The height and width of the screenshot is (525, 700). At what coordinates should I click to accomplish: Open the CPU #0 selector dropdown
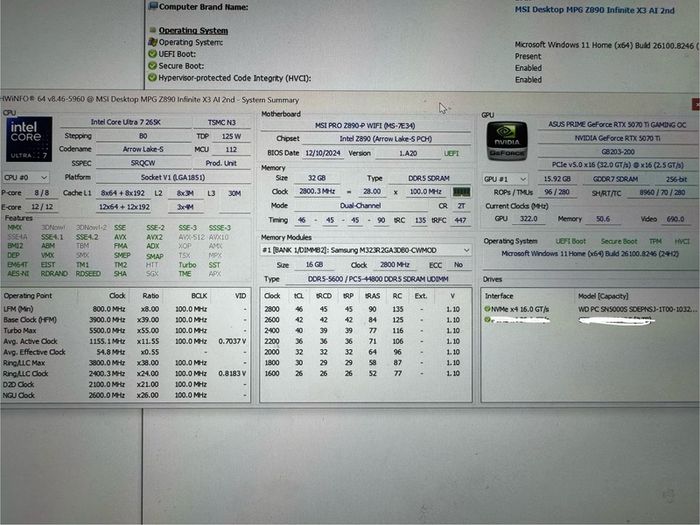coord(25,177)
